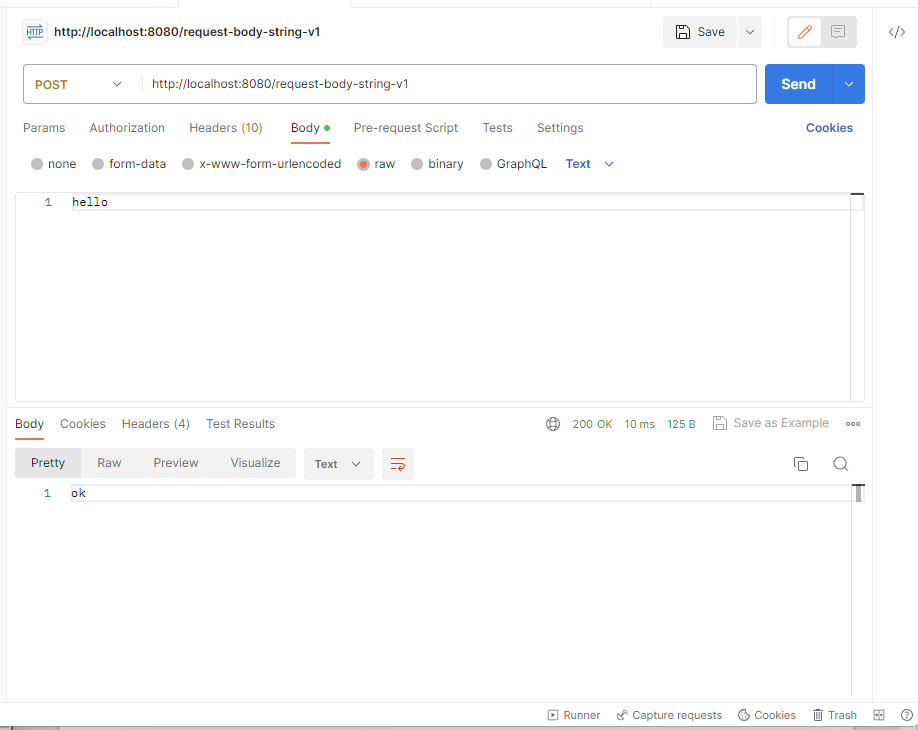Click the request URL input field
This screenshot has height=730, width=918.
[x=448, y=84]
